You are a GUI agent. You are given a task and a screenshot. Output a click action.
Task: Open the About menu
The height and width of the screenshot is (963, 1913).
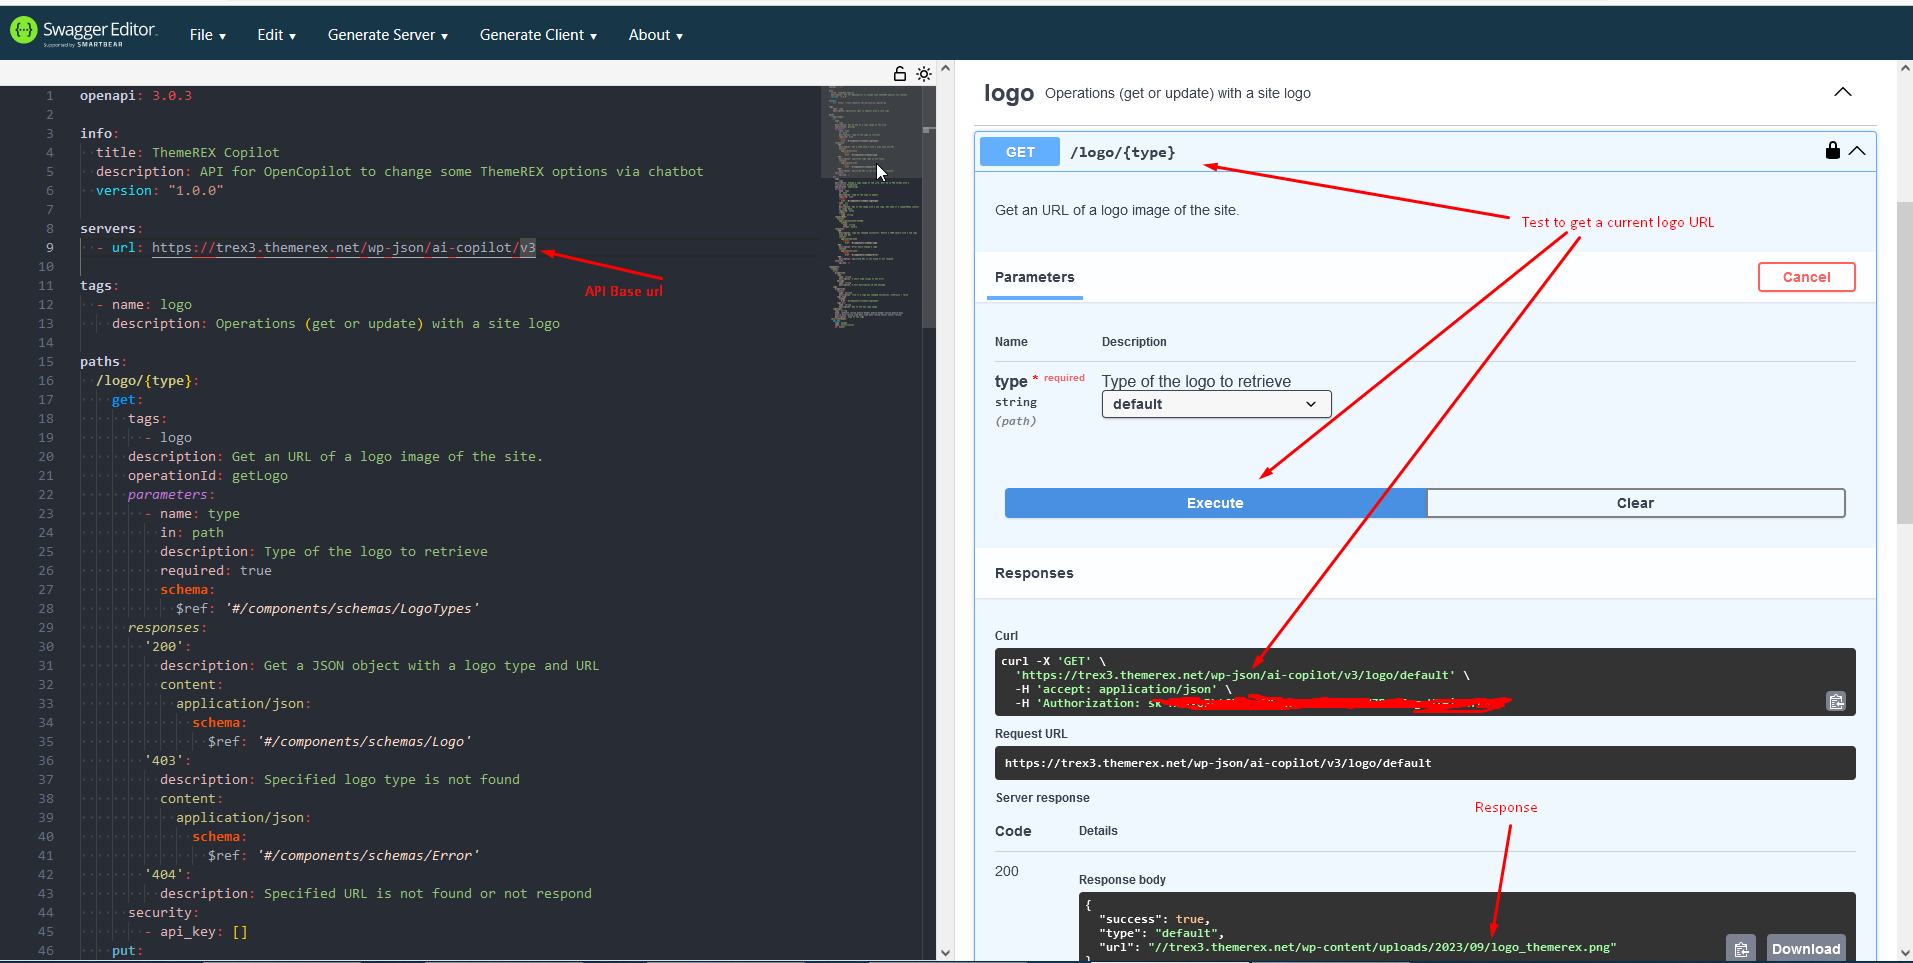[x=656, y=35]
